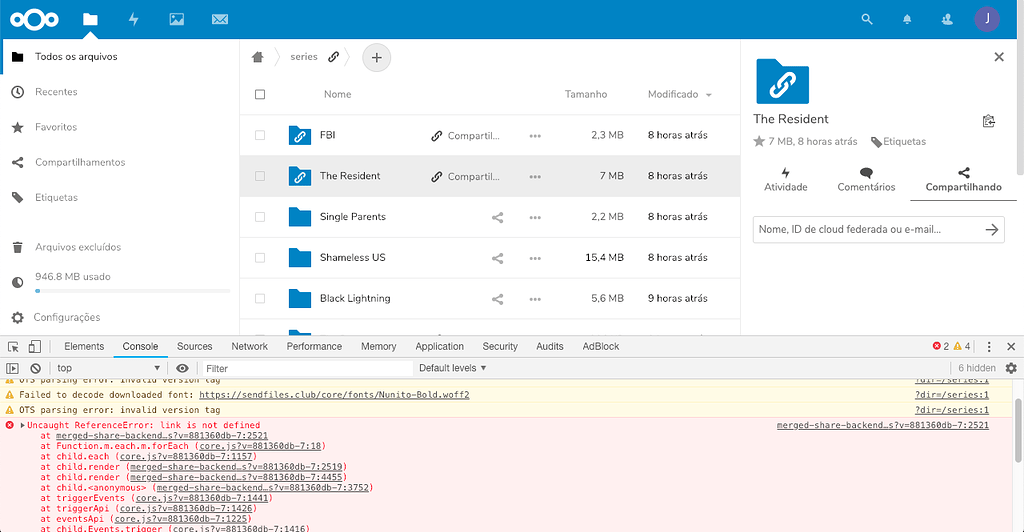1024x532 pixels.
Task: Open the contacts menu icon
Action: [947, 20]
